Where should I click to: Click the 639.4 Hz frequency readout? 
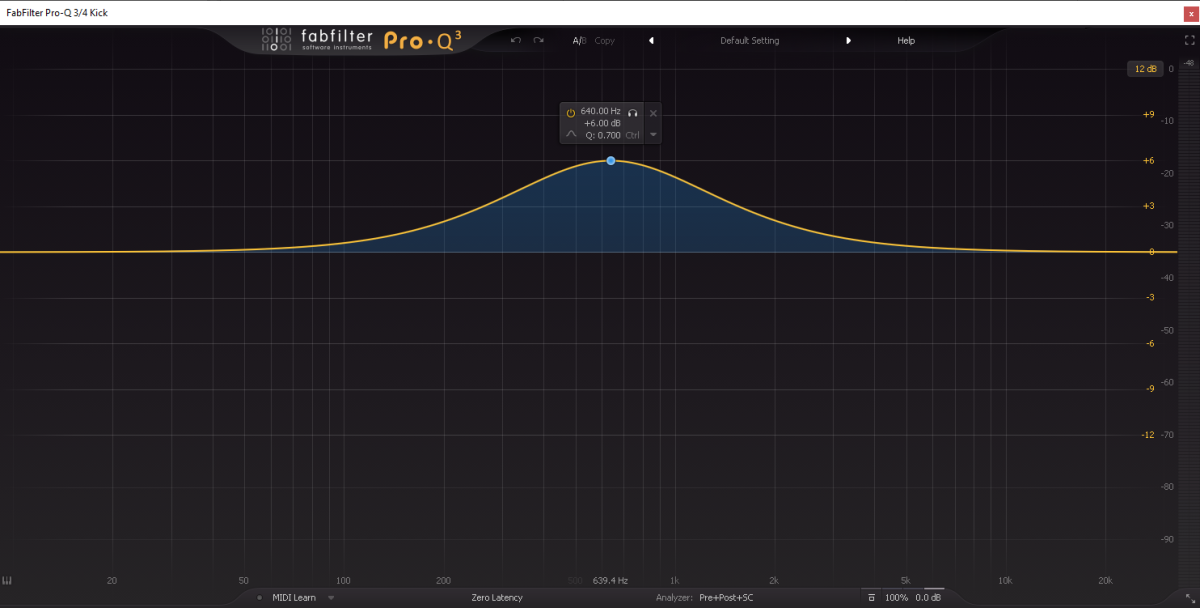click(610, 581)
